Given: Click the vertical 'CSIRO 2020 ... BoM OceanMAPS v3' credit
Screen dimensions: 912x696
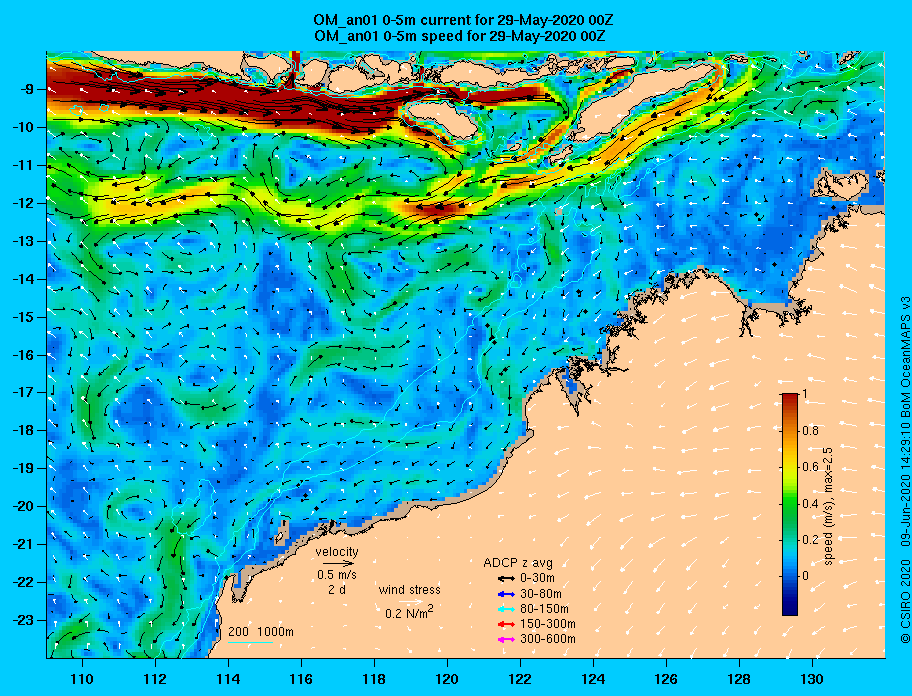Looking at the screenshot, I should tap(905, 470).
